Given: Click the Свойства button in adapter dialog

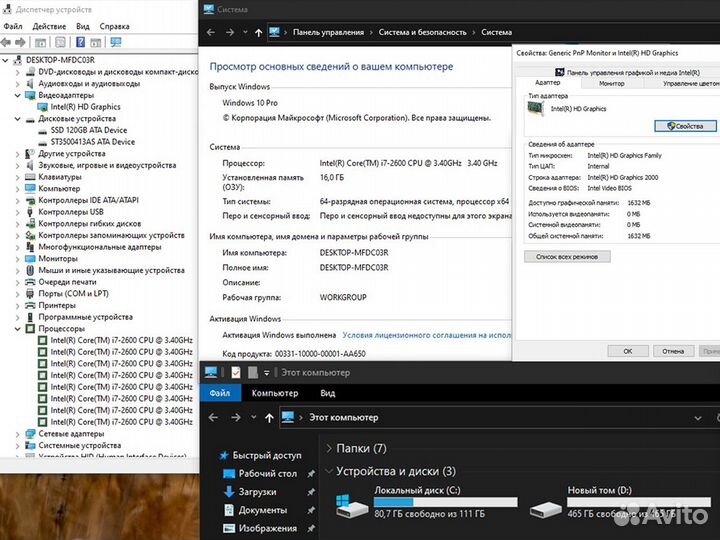Looking at the screenshot, I should 685,126.
